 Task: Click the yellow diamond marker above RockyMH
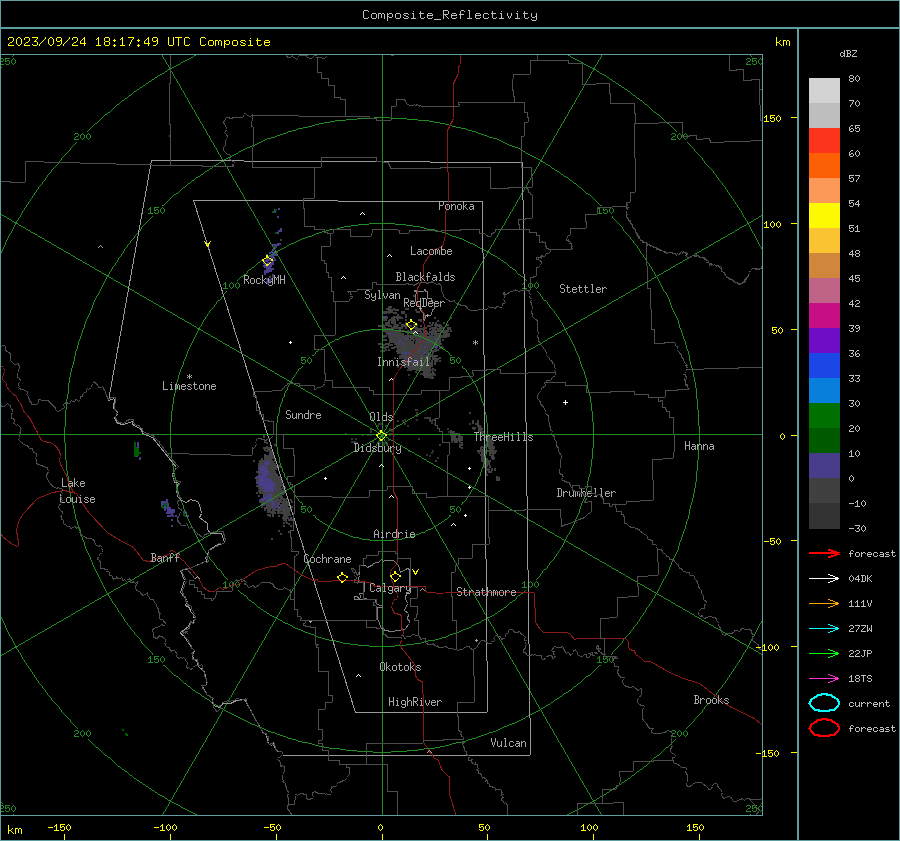pos(267,261)
